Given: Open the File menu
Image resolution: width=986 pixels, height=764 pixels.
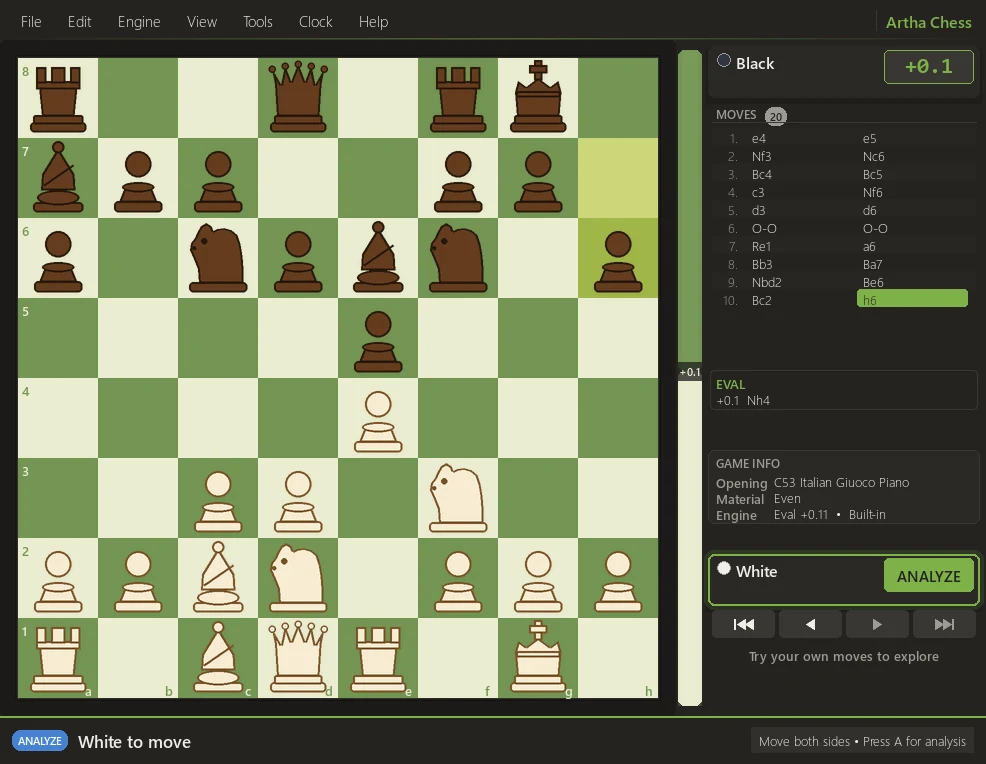Looking at the screenshot, I should pos(31,22).
